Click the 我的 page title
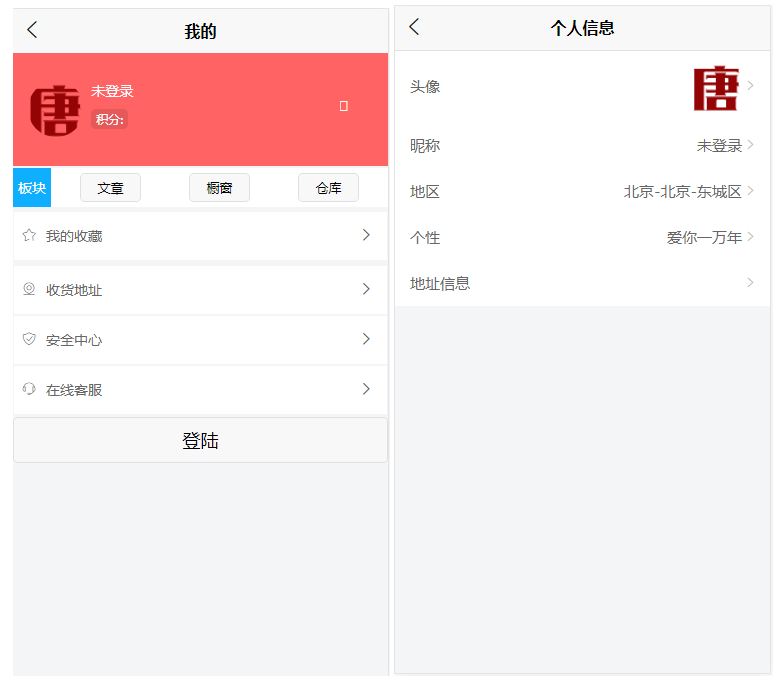The width and height of the screenshot is (783, 677). [200, 31]
